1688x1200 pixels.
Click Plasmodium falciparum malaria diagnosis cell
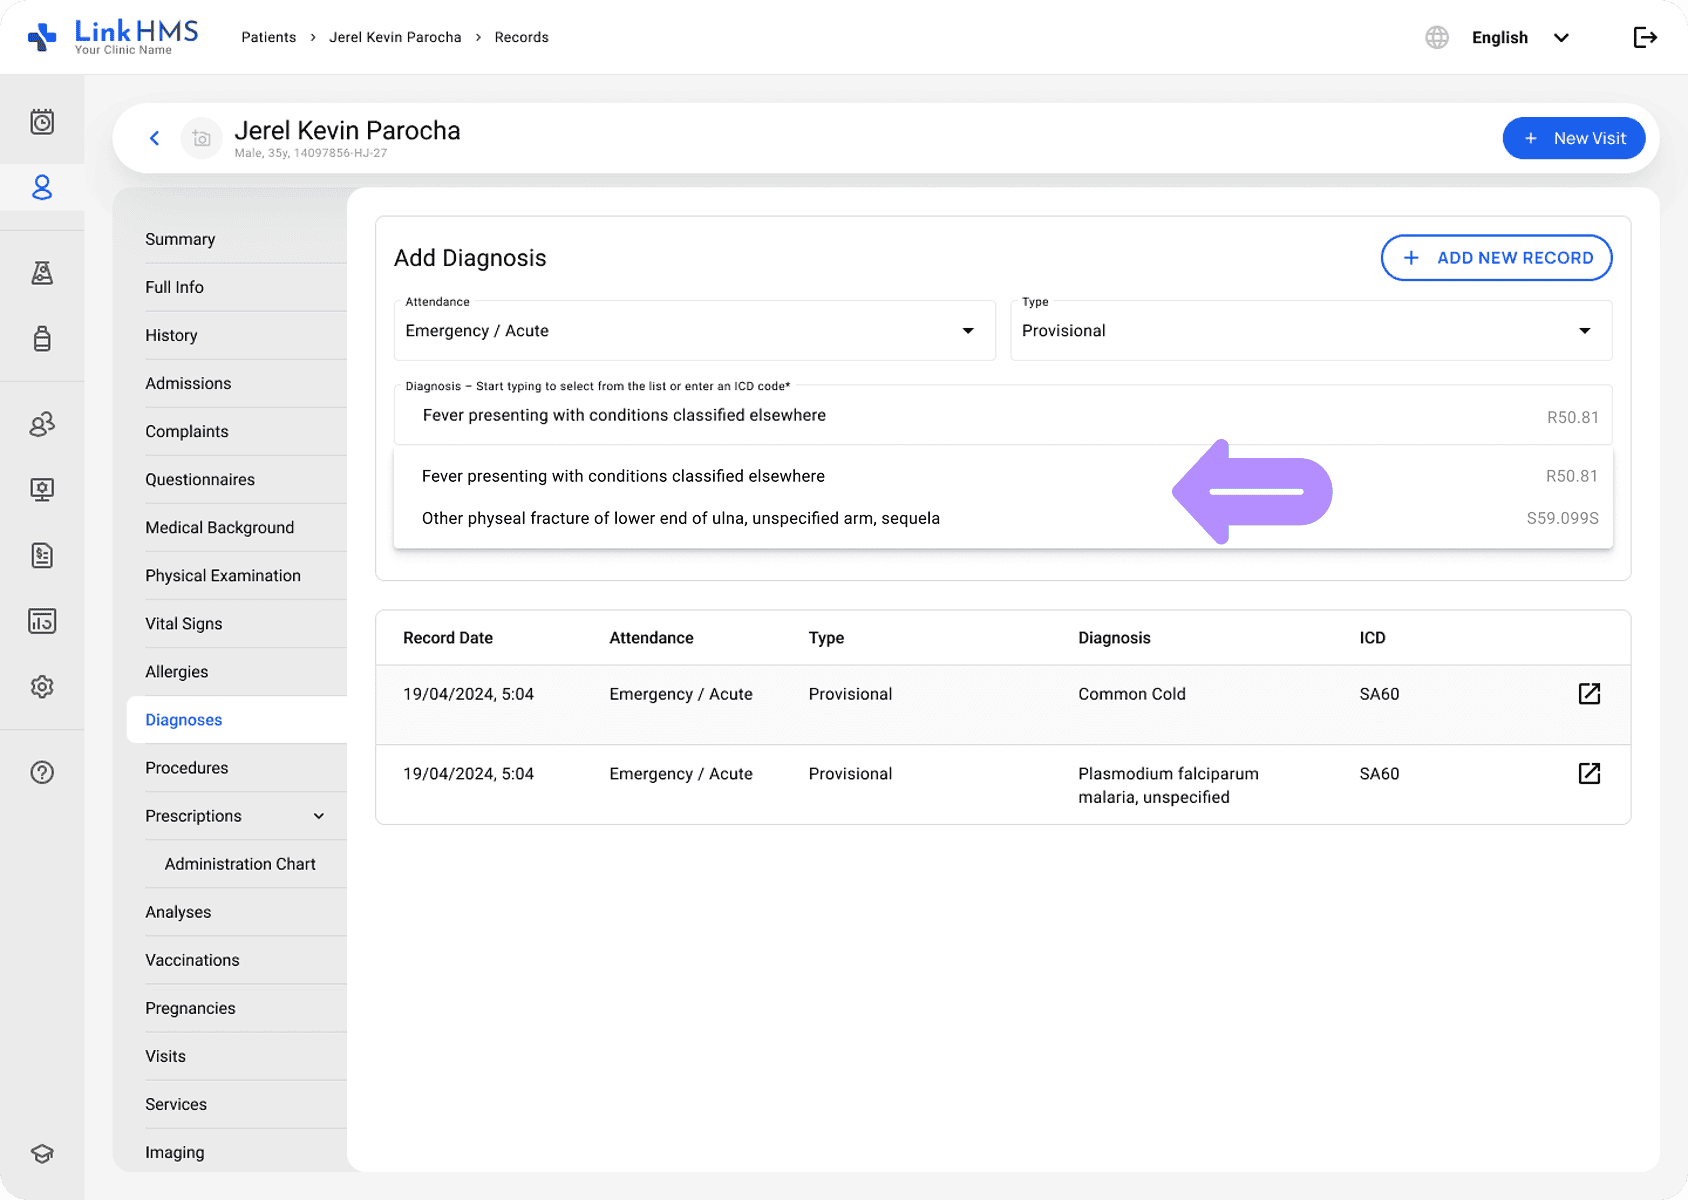(x=1168, y=785)
